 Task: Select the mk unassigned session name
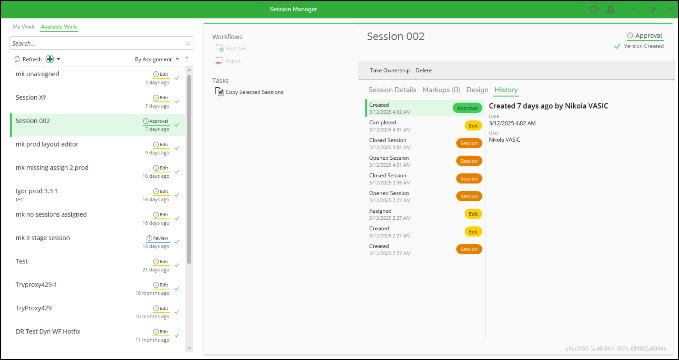coord(37,74)
